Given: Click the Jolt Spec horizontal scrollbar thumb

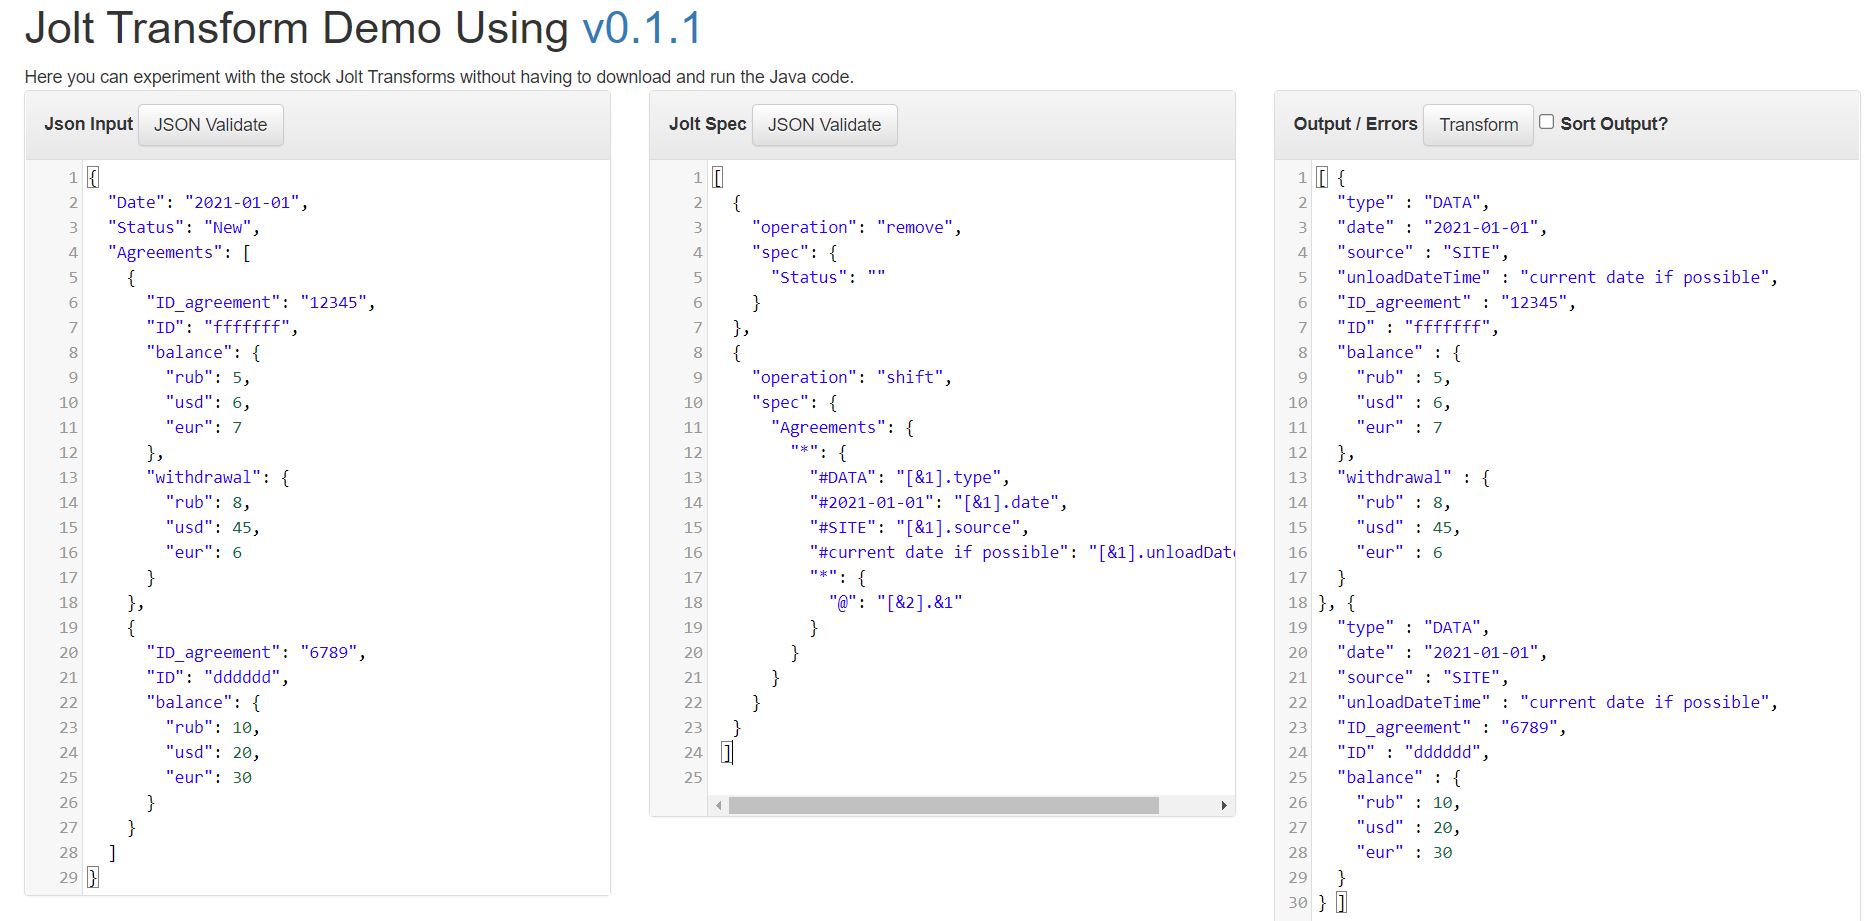Looking at the screenshot, I should click(943, 805).
